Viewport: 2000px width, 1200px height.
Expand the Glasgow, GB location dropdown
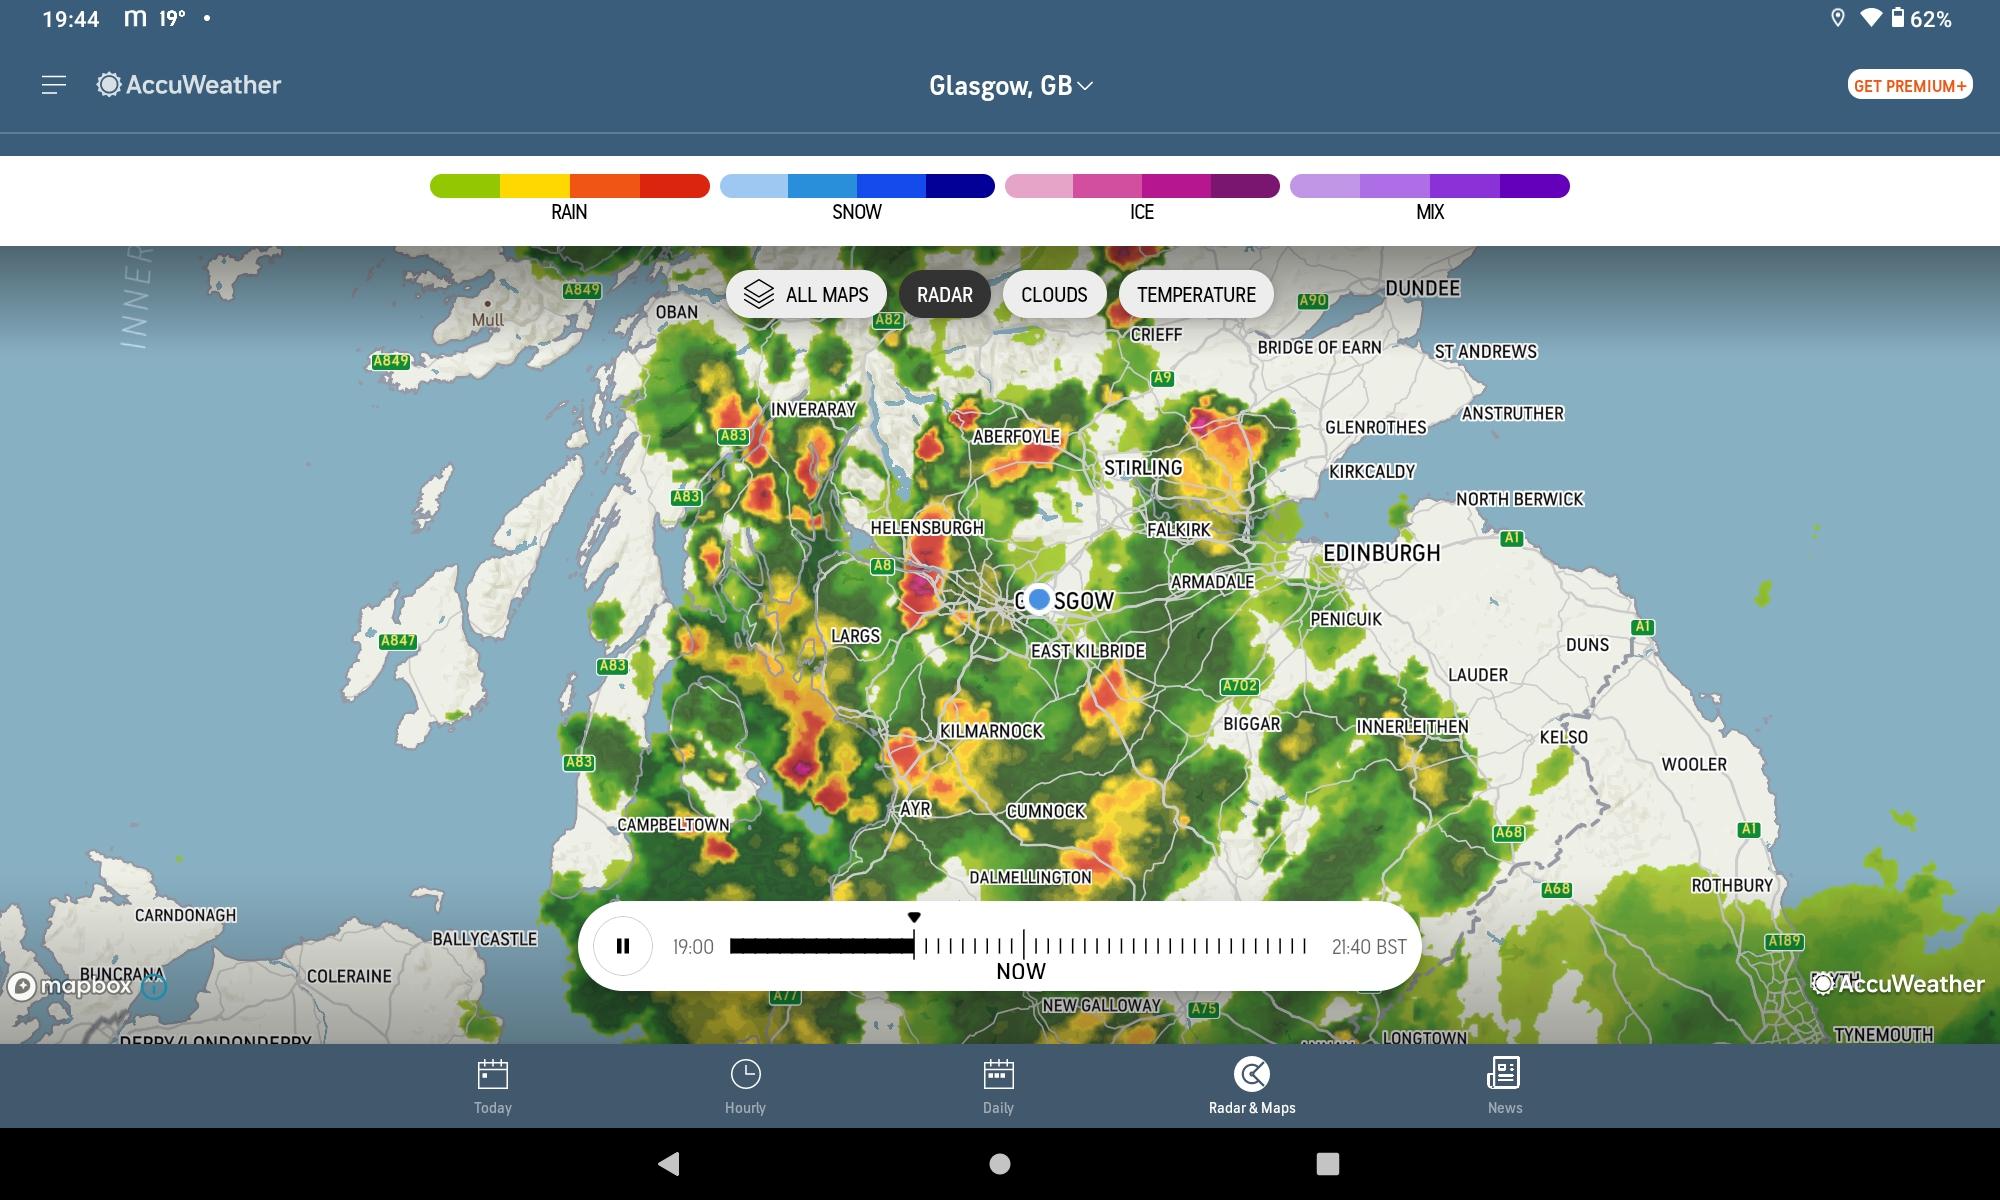[x=1011, y=86]
